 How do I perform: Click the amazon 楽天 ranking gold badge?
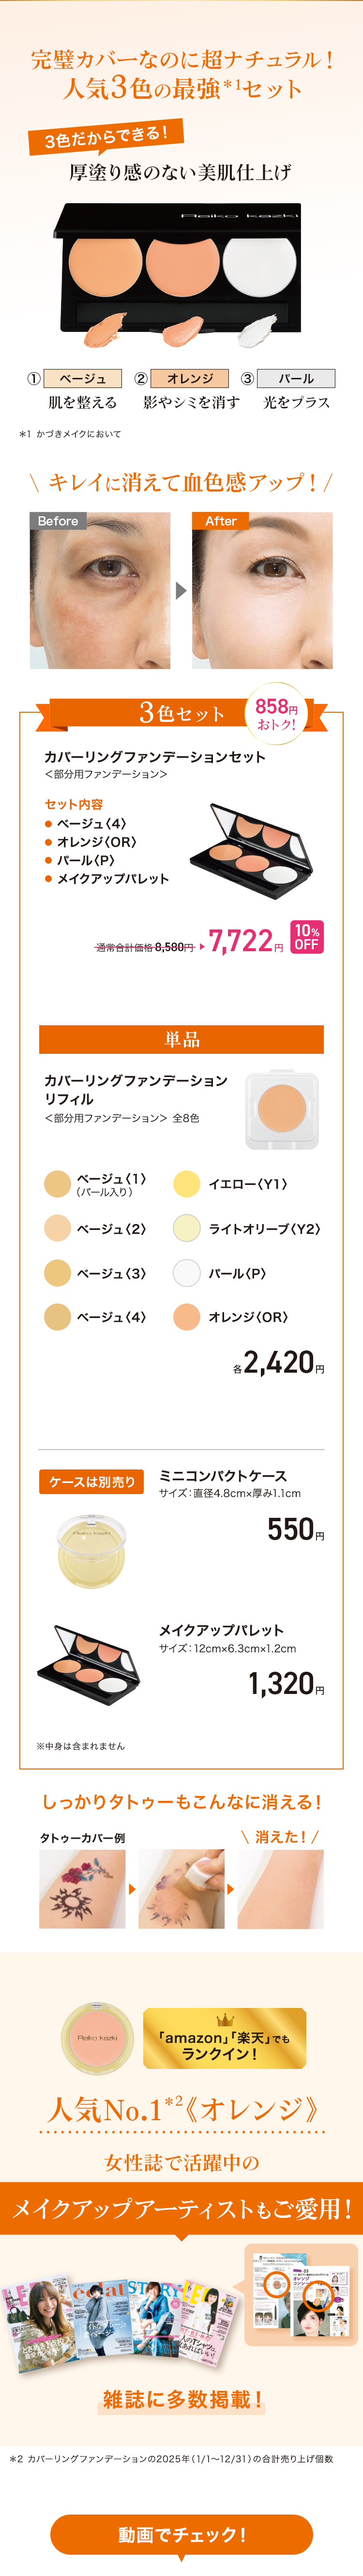tap(224, 2039)
